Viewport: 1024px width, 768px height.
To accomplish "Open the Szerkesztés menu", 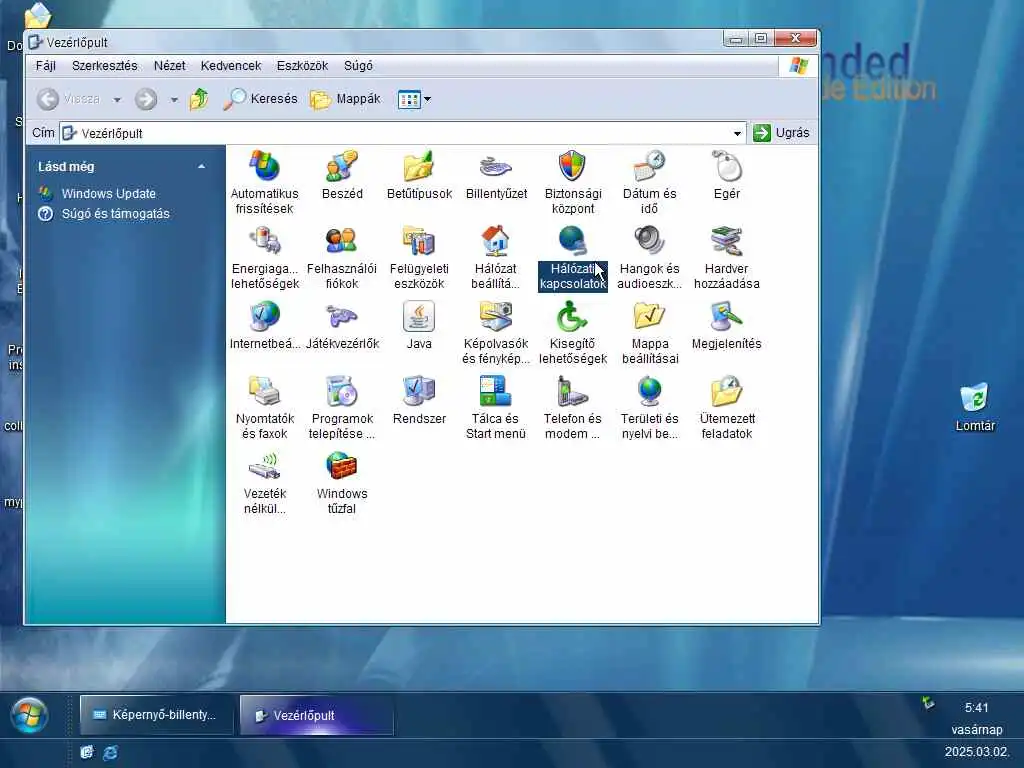I will tap(104, 66).
